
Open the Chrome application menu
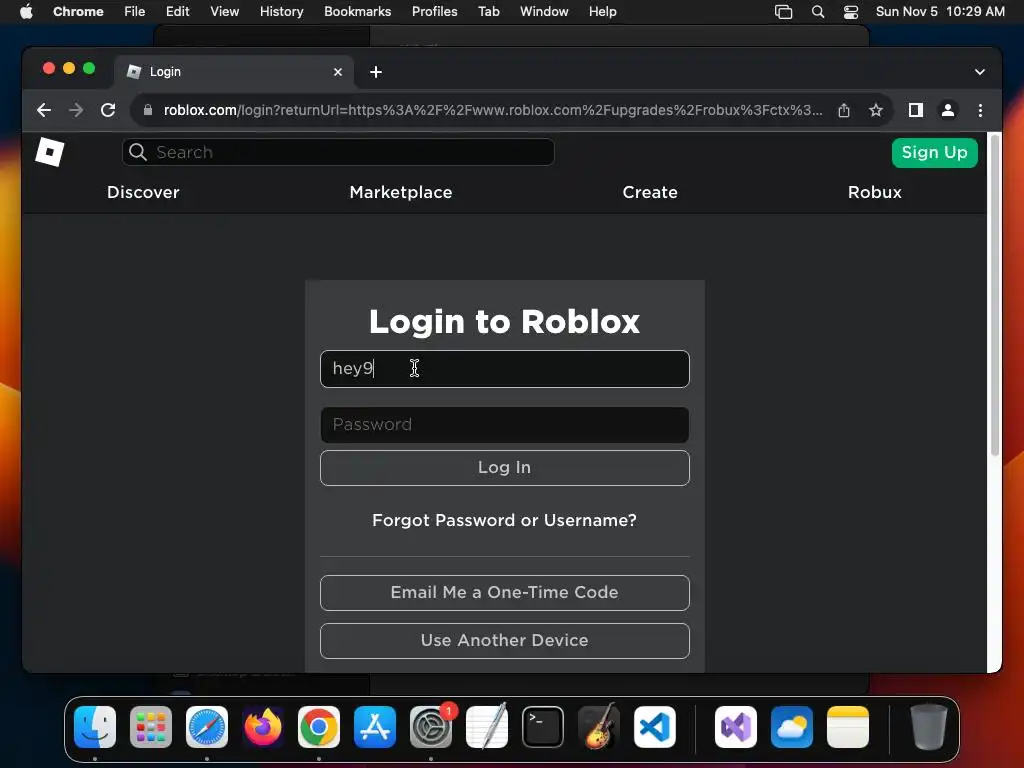click(x=78, y=12)
